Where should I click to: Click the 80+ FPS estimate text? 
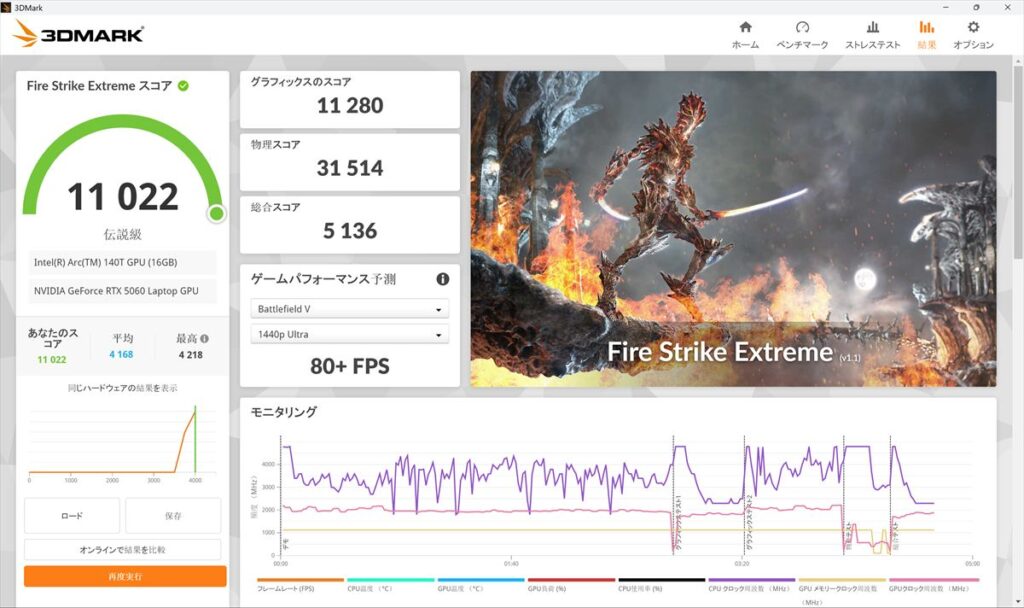[x=350, y=366]
